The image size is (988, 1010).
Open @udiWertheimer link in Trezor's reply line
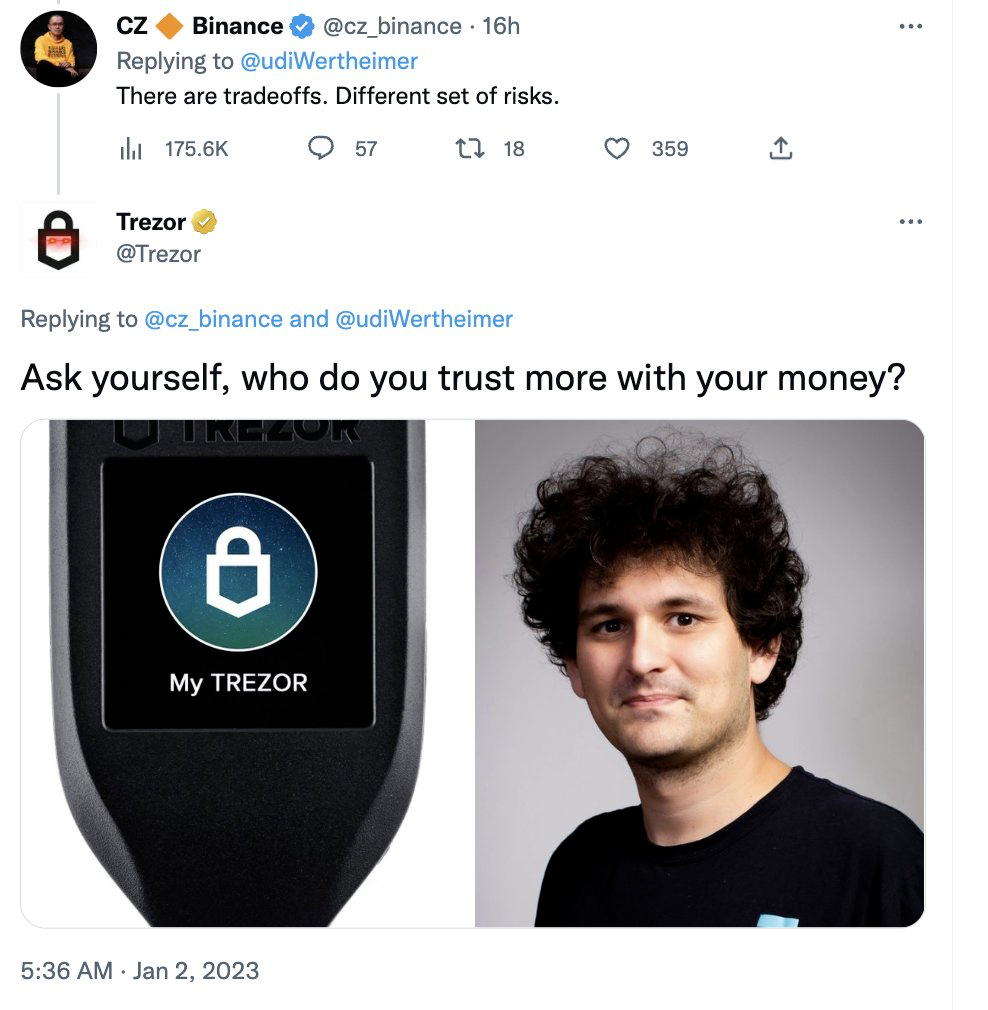coord(424,319)
